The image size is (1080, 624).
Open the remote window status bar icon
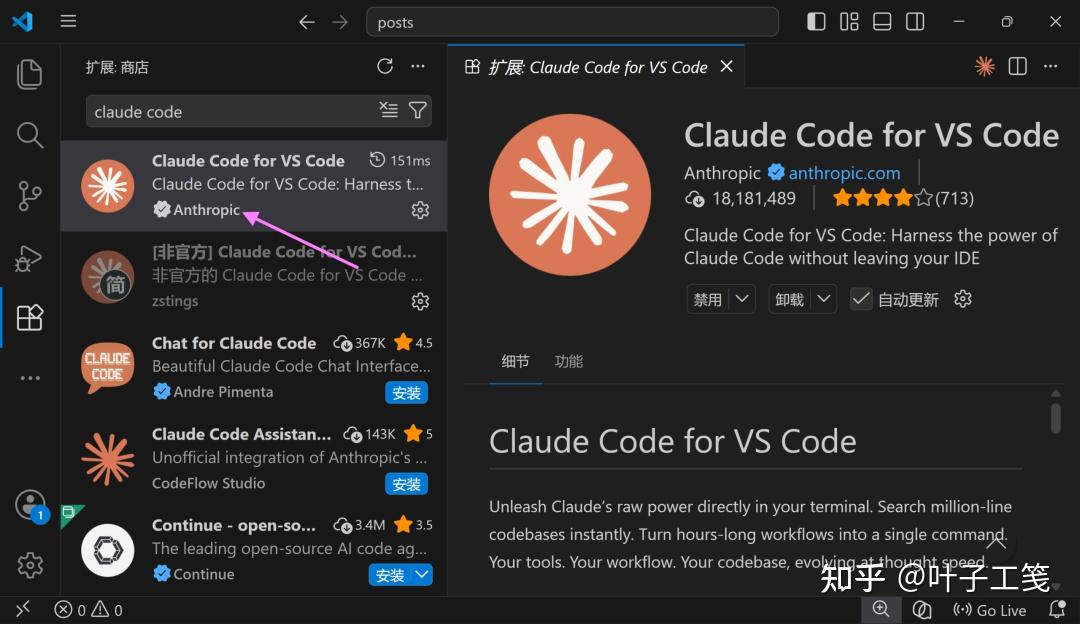[x=23, y=610]
